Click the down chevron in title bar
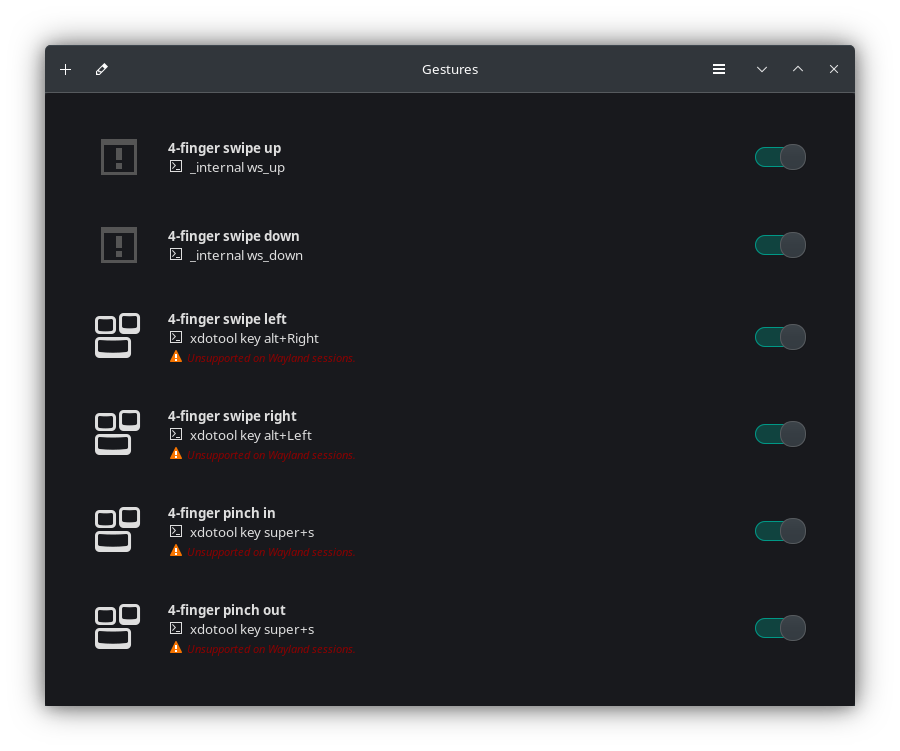 point(762,69)
